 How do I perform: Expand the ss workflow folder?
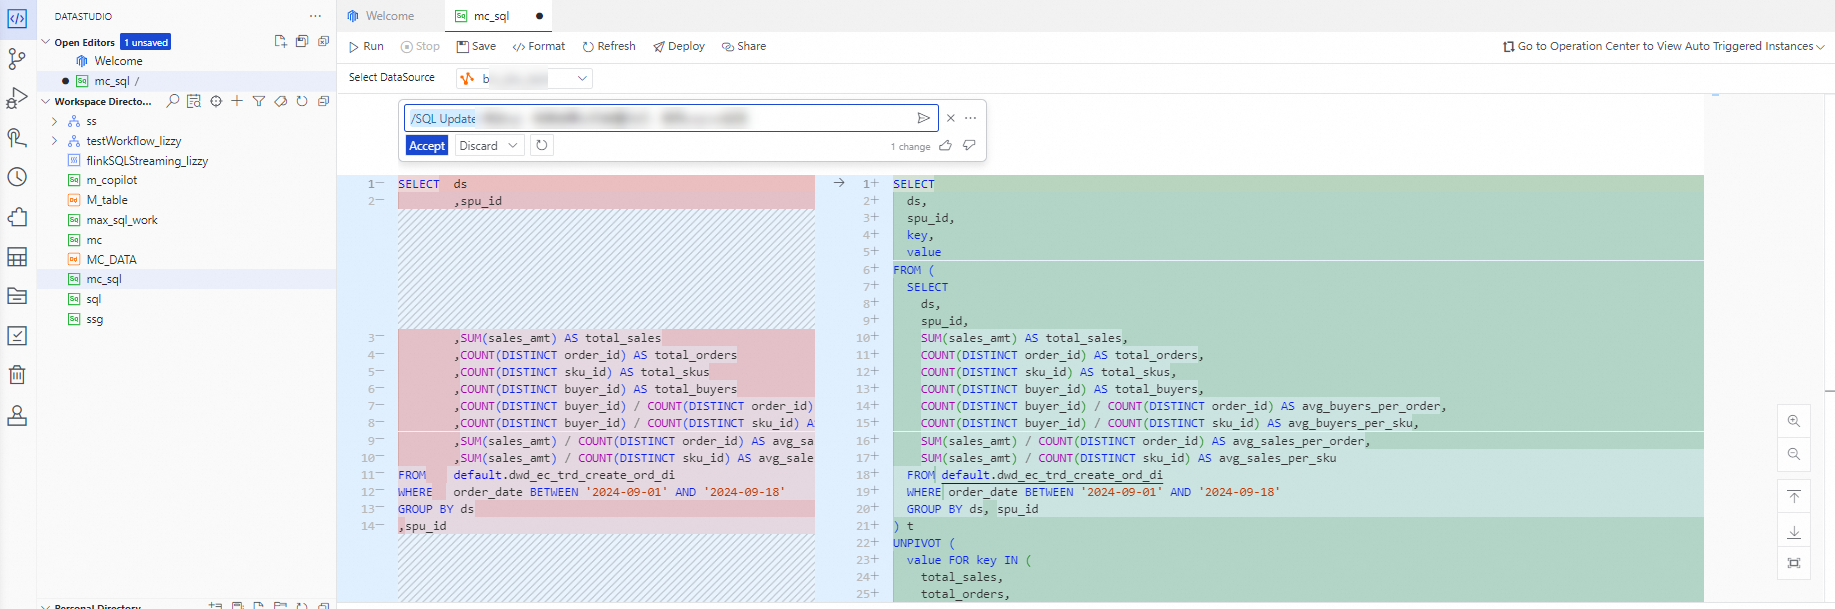coord(55,121)
